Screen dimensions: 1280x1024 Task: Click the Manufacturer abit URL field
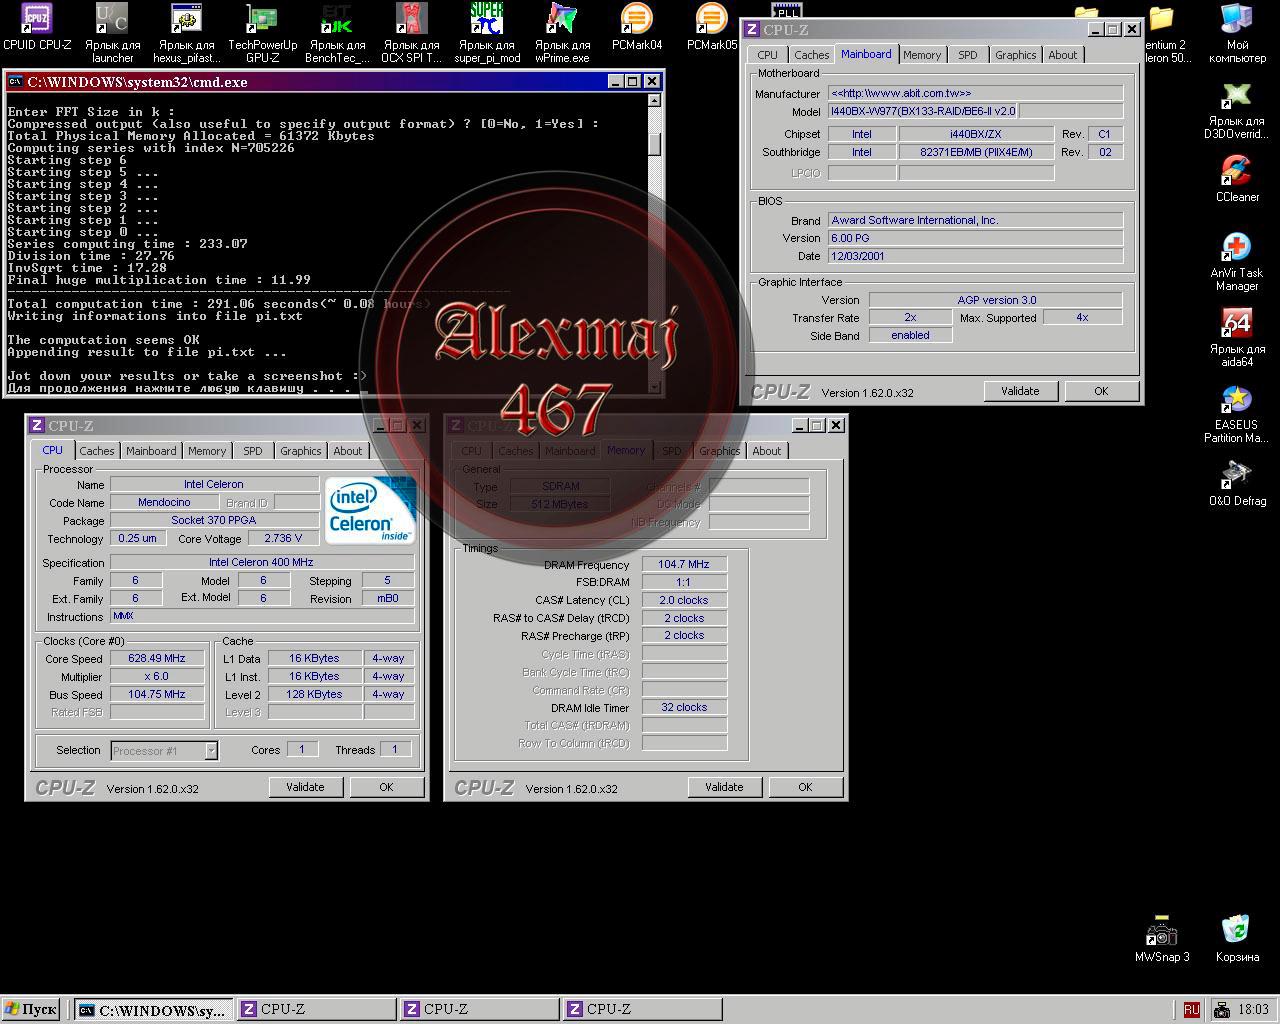tap(976, 93)
